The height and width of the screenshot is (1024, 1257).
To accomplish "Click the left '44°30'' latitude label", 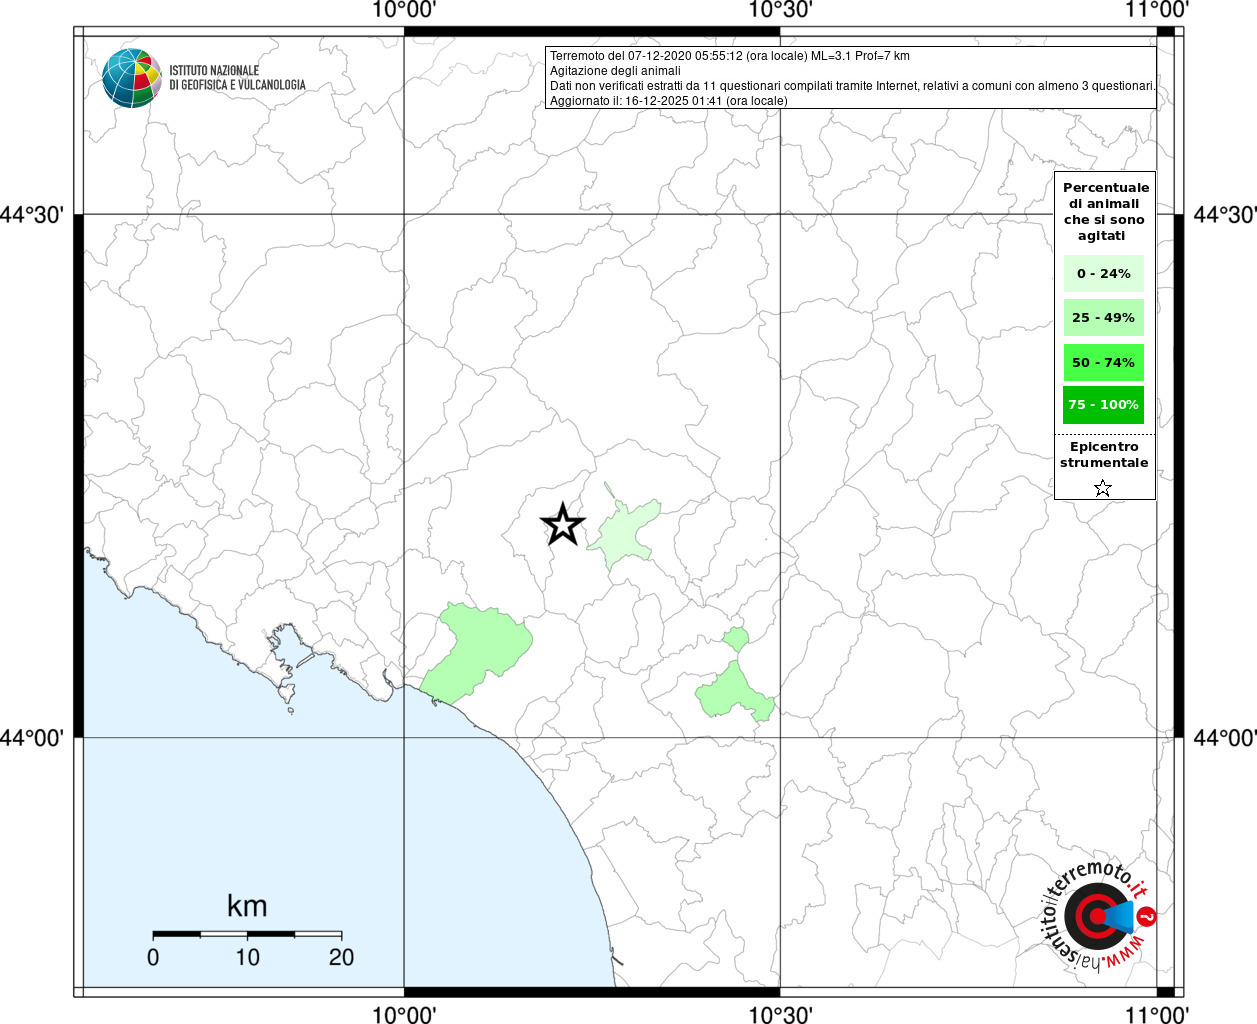I will coord(33,215).
